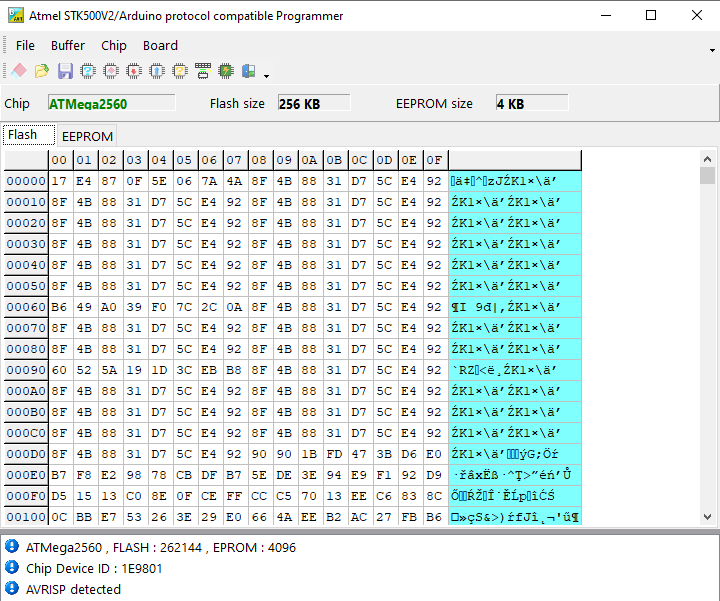Open a file with the folder icon

[x=42, y=71]
